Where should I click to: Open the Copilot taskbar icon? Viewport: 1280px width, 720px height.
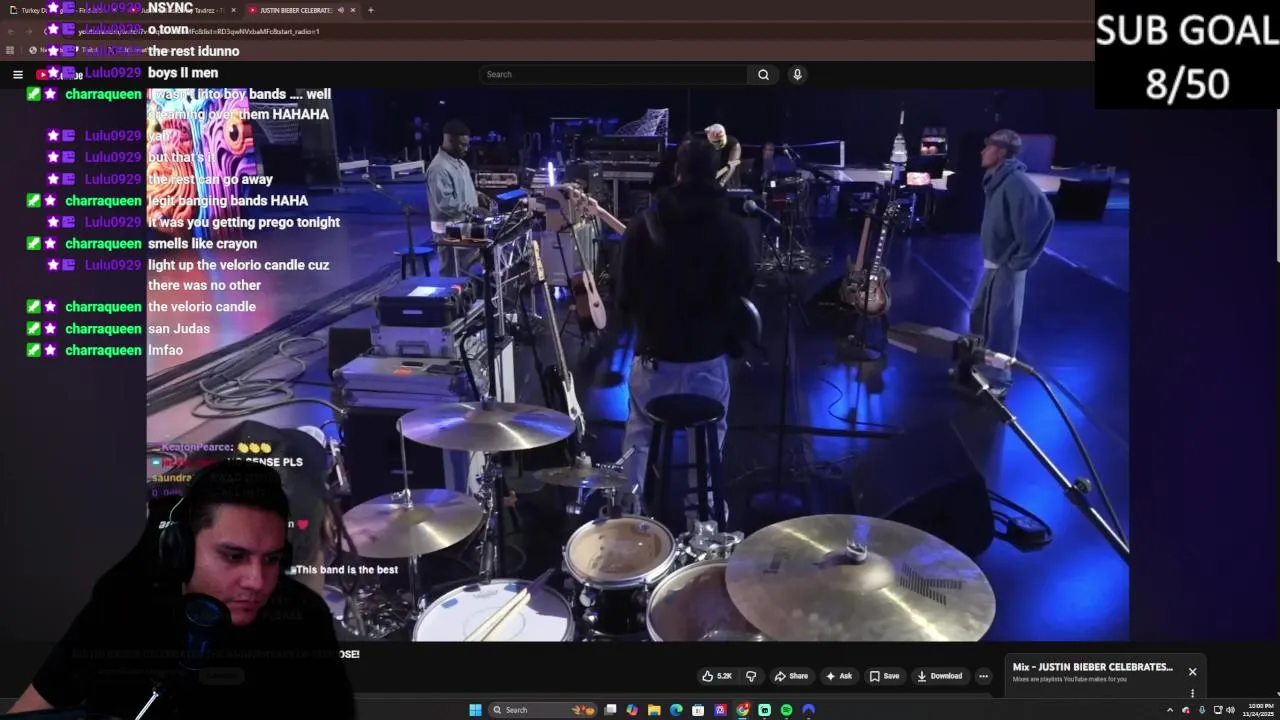[x=632, y=710]
